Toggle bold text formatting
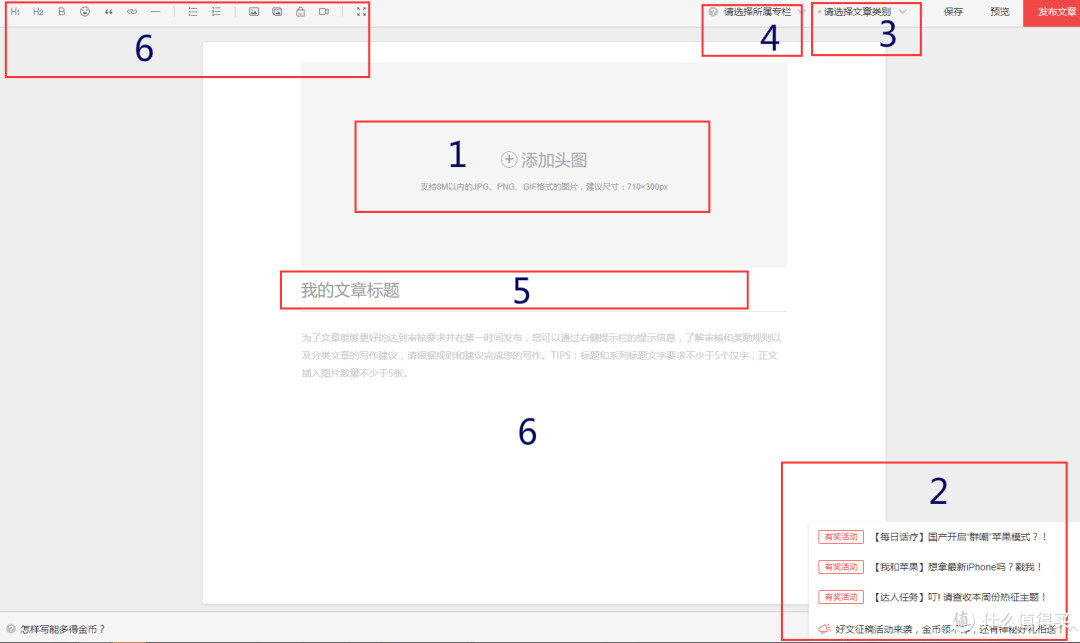Screen dimensions: 1080x643 click(61, 12)
